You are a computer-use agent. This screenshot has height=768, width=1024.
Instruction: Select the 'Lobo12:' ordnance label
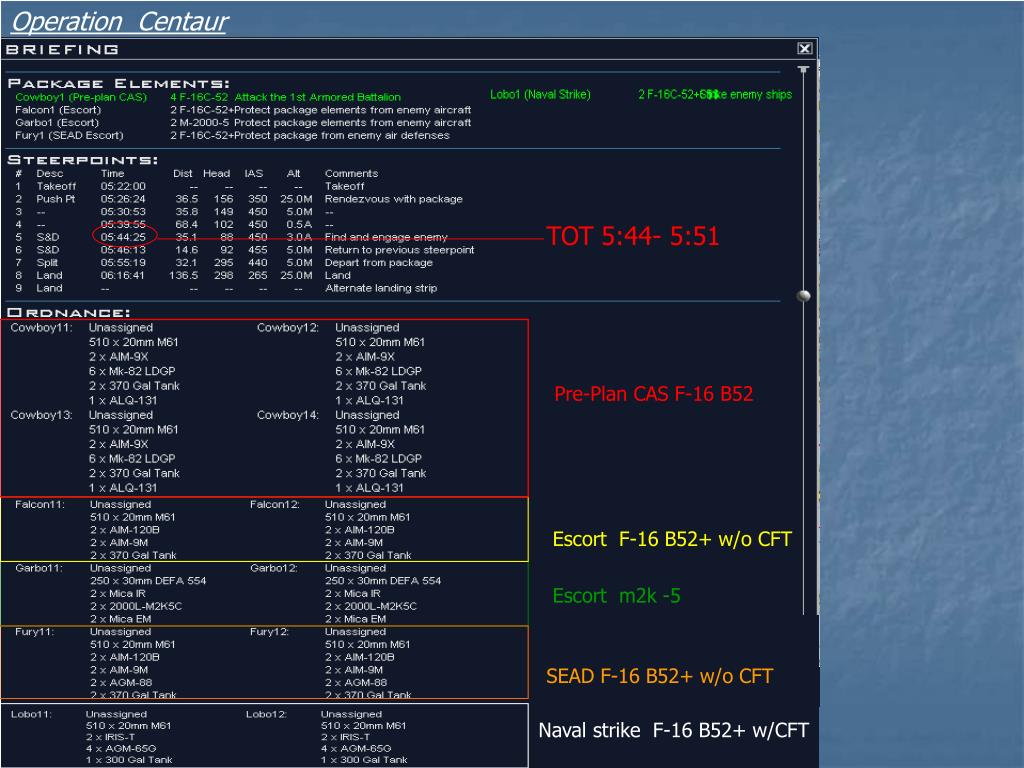tap(266, 714)
